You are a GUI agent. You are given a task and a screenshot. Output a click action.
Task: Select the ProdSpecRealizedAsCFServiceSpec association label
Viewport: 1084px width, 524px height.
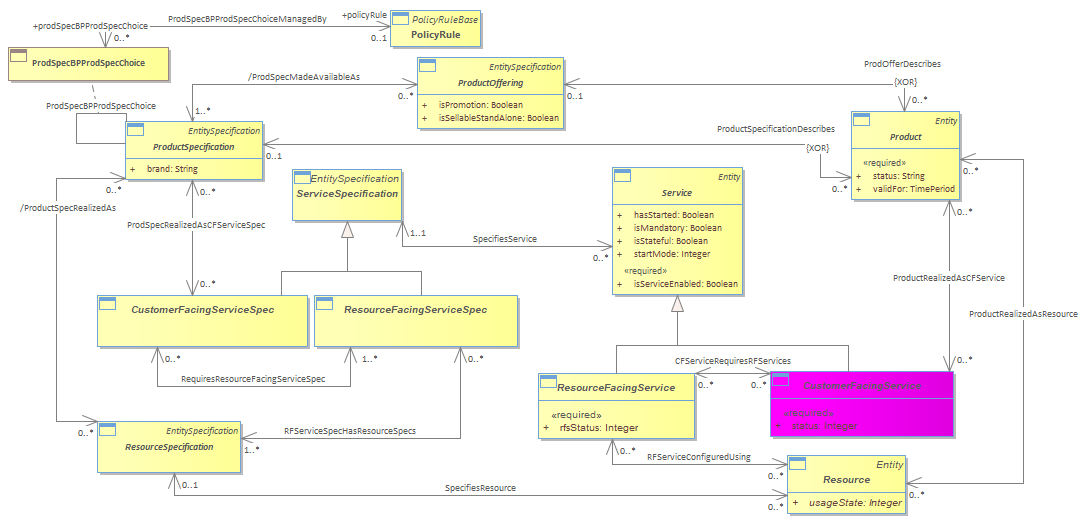(196, 225)
